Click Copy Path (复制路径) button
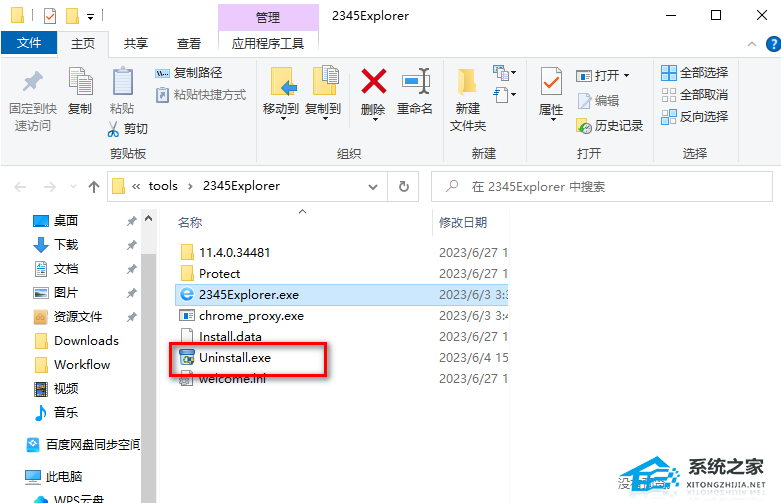The image size is (781, 503). 189,73
